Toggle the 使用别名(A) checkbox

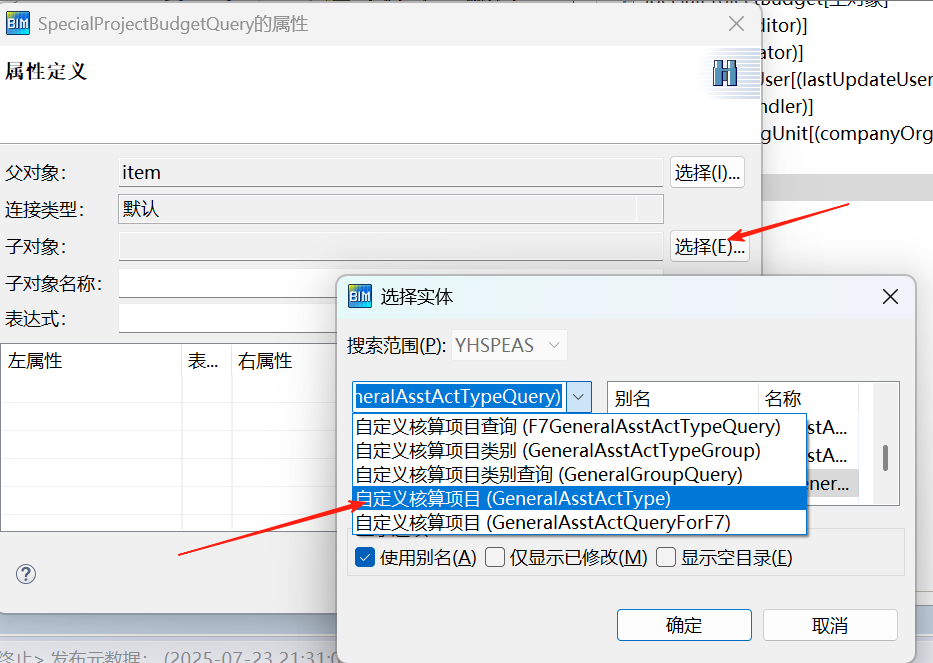click(365, 558)
